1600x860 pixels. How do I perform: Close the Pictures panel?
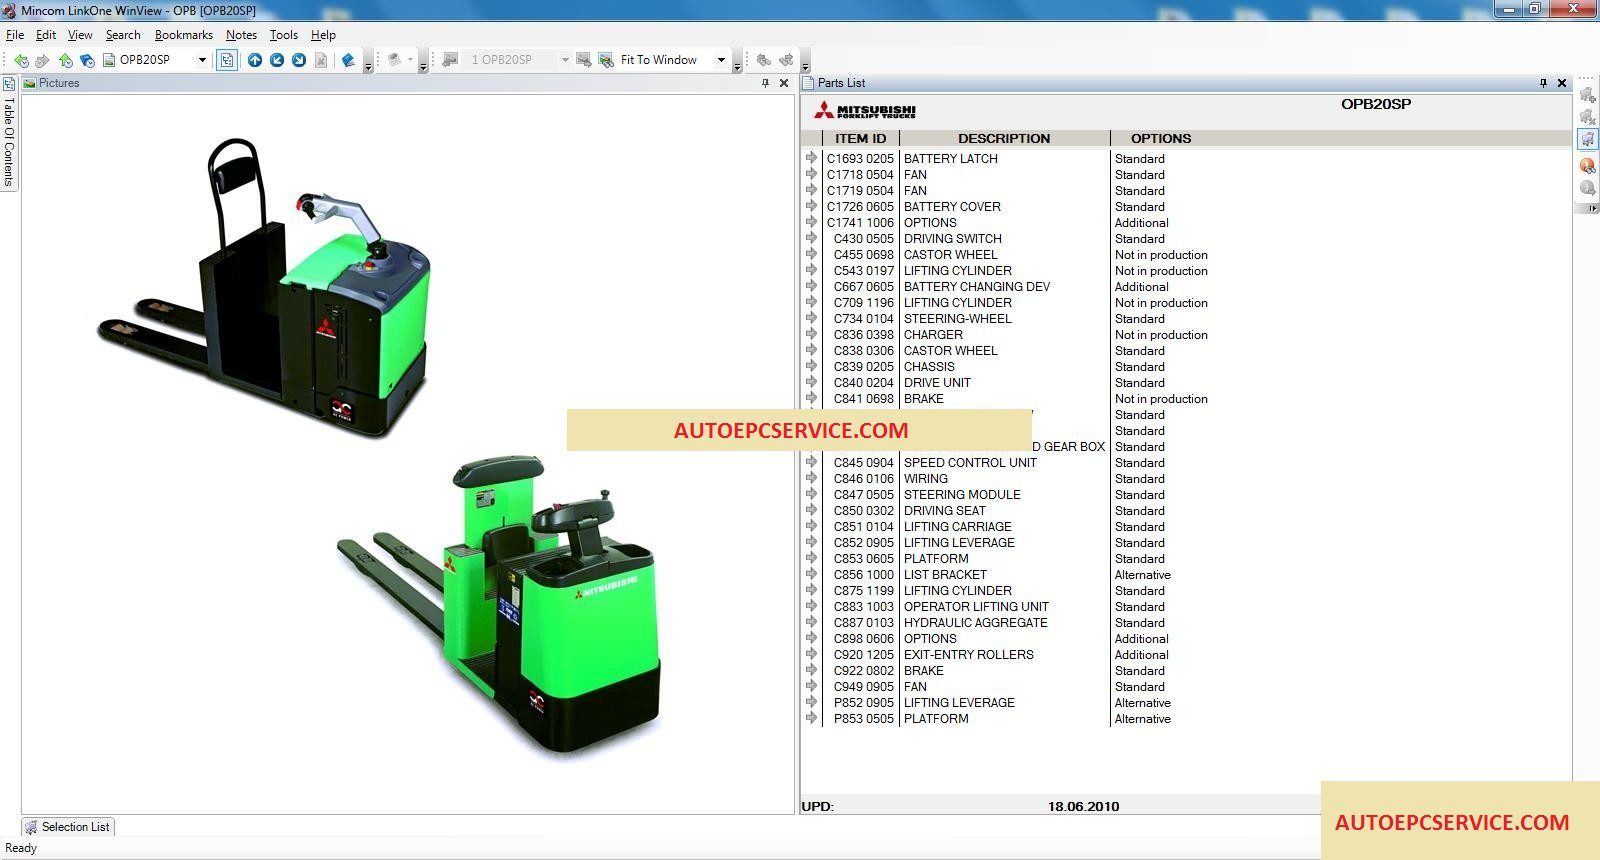[x=784, y=83]
